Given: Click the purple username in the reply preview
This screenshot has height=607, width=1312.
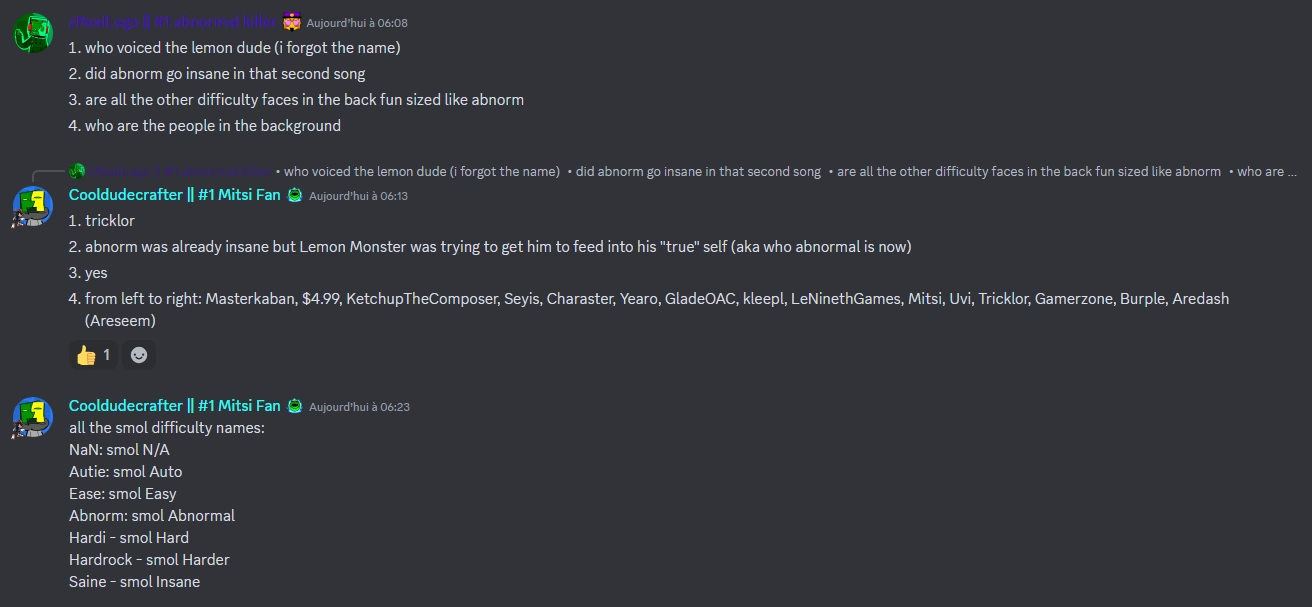Looking at the screenshot, I should tap(180, 171).
